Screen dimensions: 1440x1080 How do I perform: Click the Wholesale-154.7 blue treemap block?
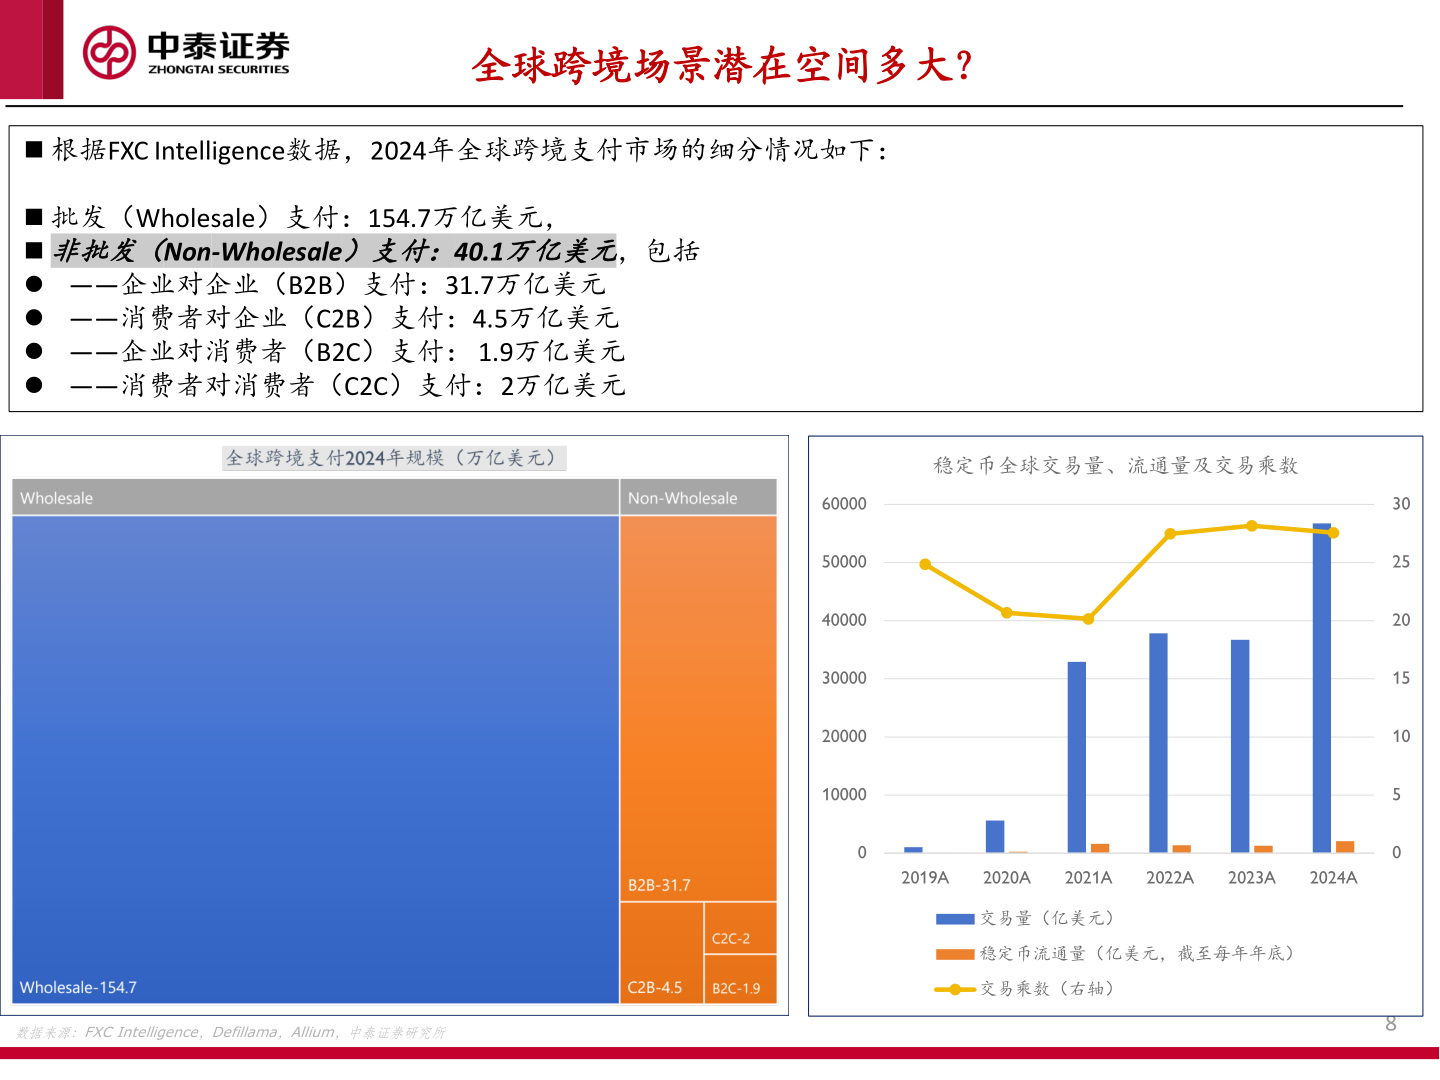click(315, 760)
